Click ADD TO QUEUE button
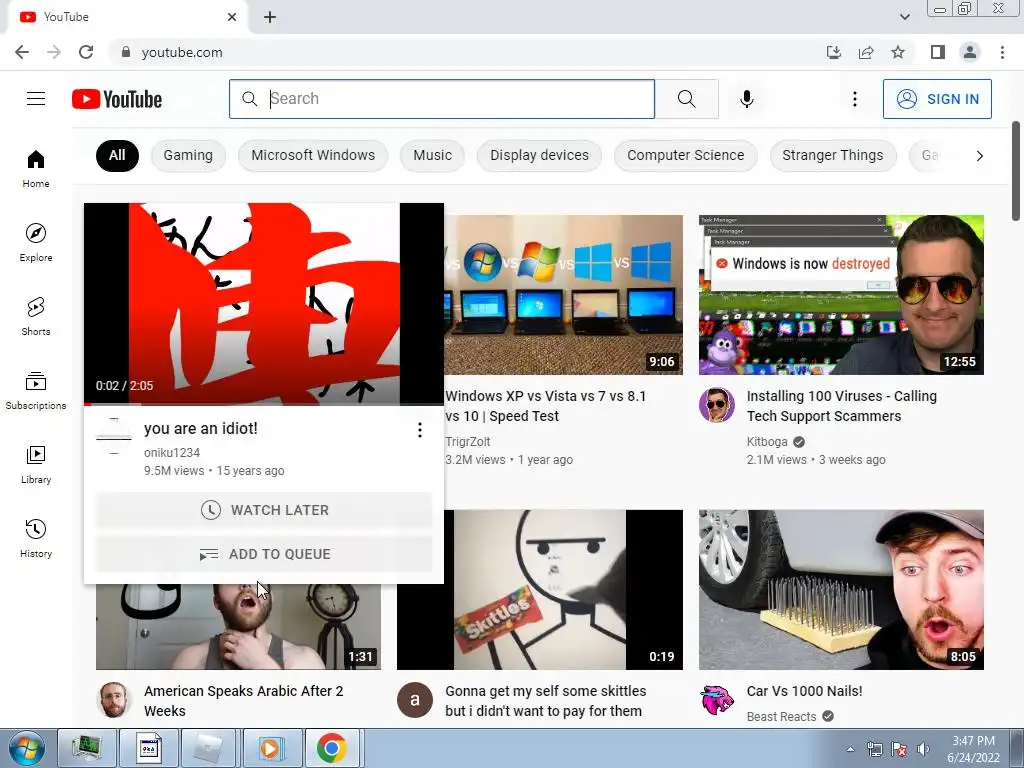Viewport: 1024px width, 768px height. click(x=264, y=554)
